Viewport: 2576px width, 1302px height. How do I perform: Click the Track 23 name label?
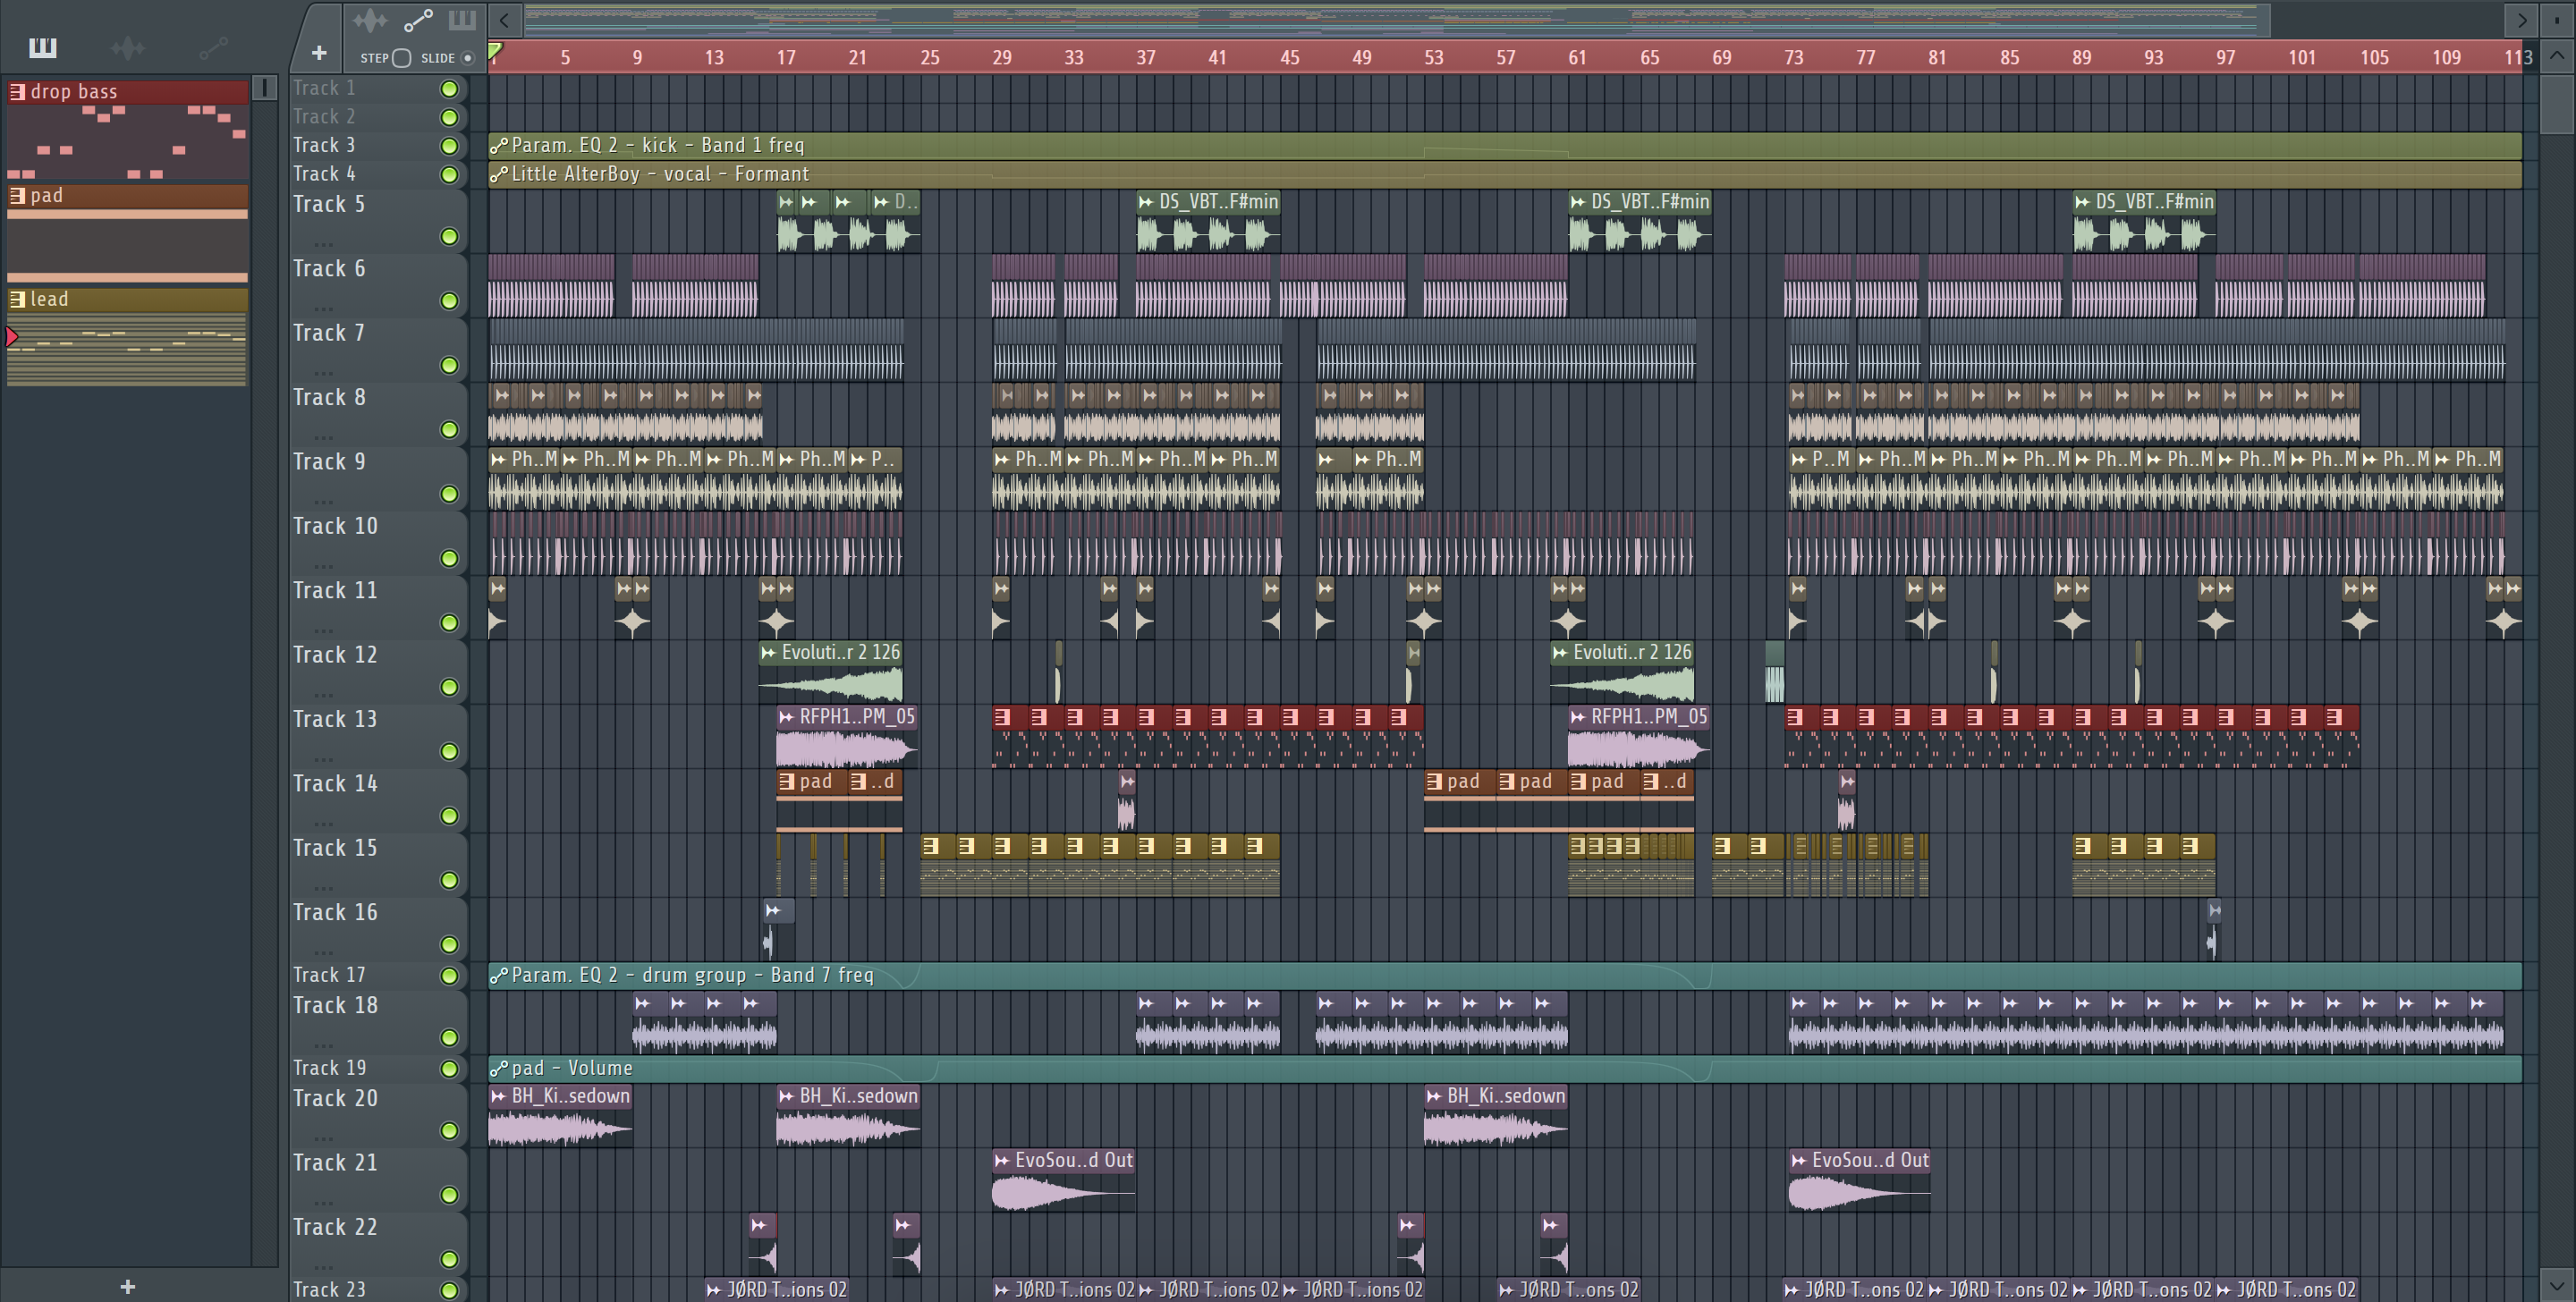click(329, 1290)
